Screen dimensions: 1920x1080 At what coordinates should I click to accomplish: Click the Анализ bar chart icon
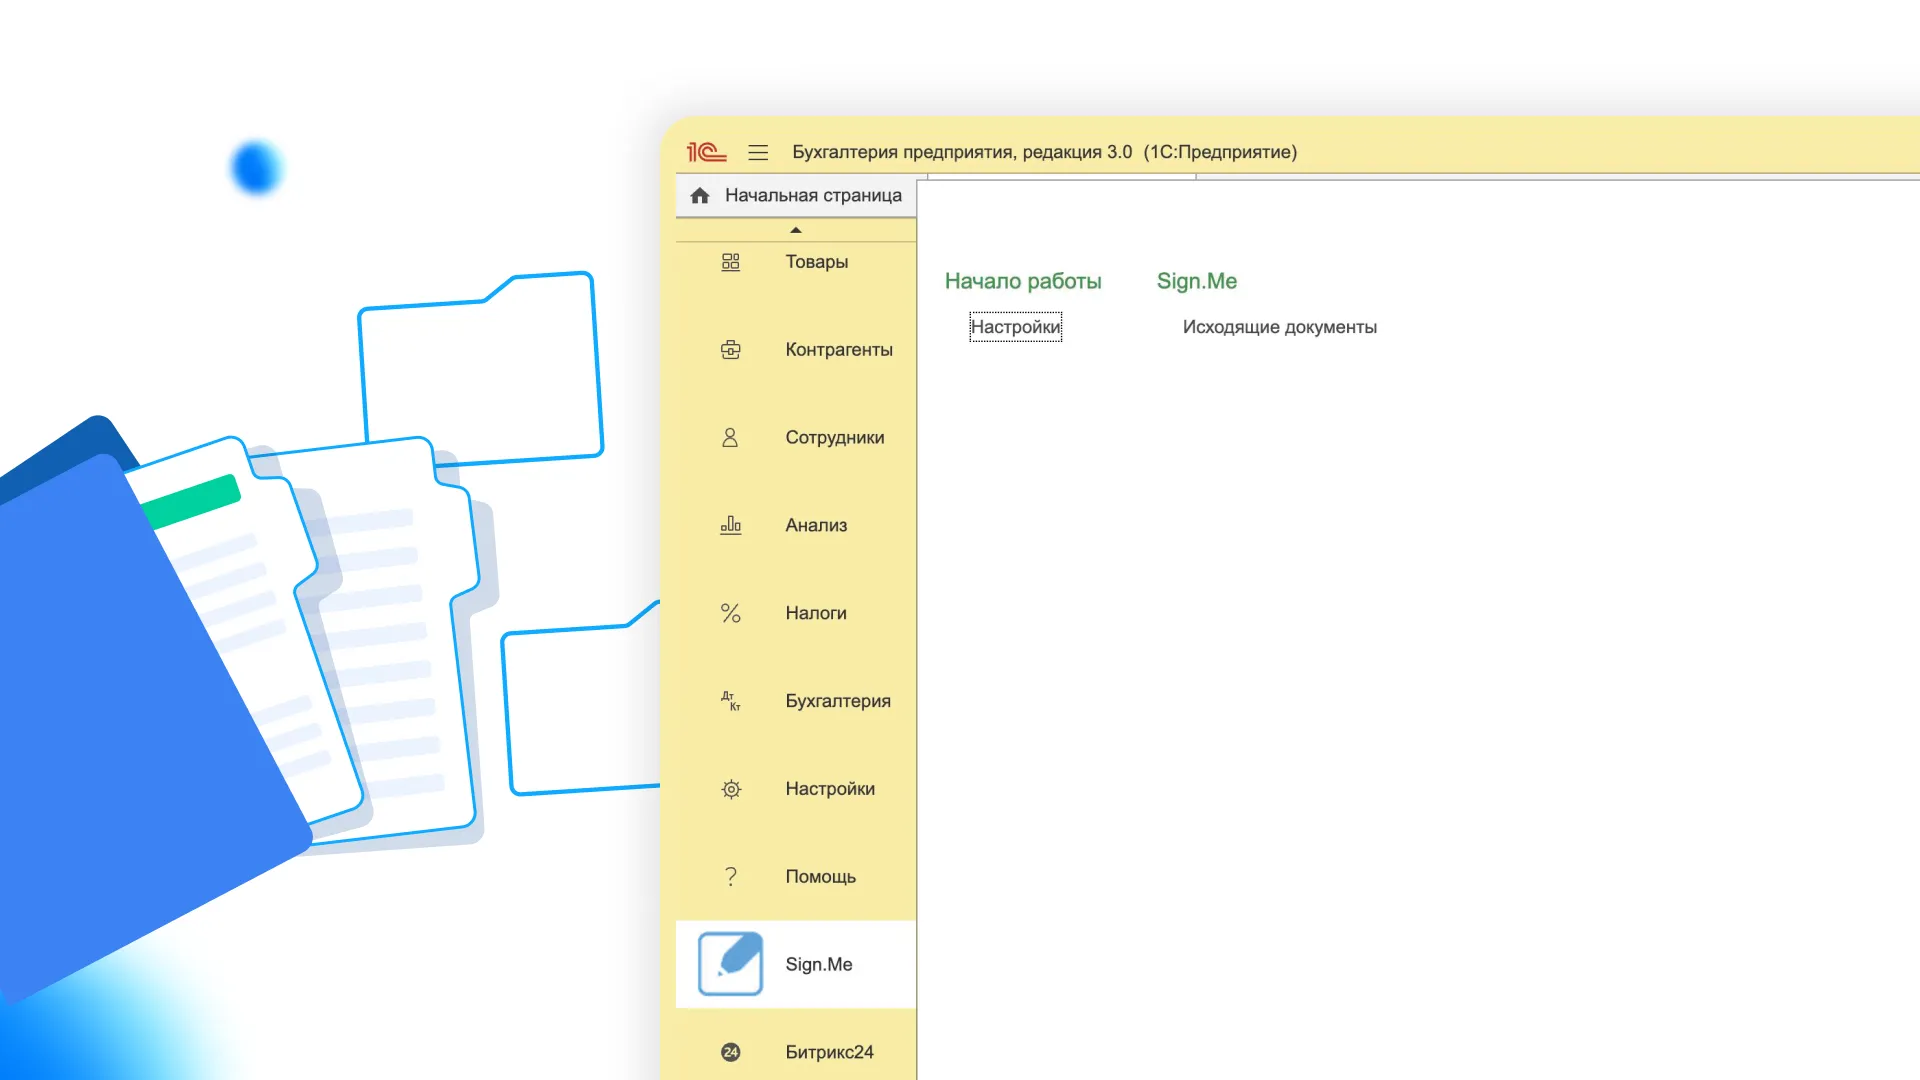click(731, 525)
